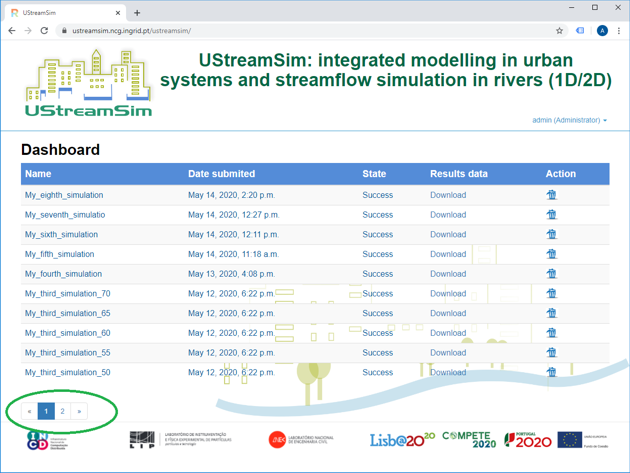Open Chrome three-dot menu

pos(619,31)
